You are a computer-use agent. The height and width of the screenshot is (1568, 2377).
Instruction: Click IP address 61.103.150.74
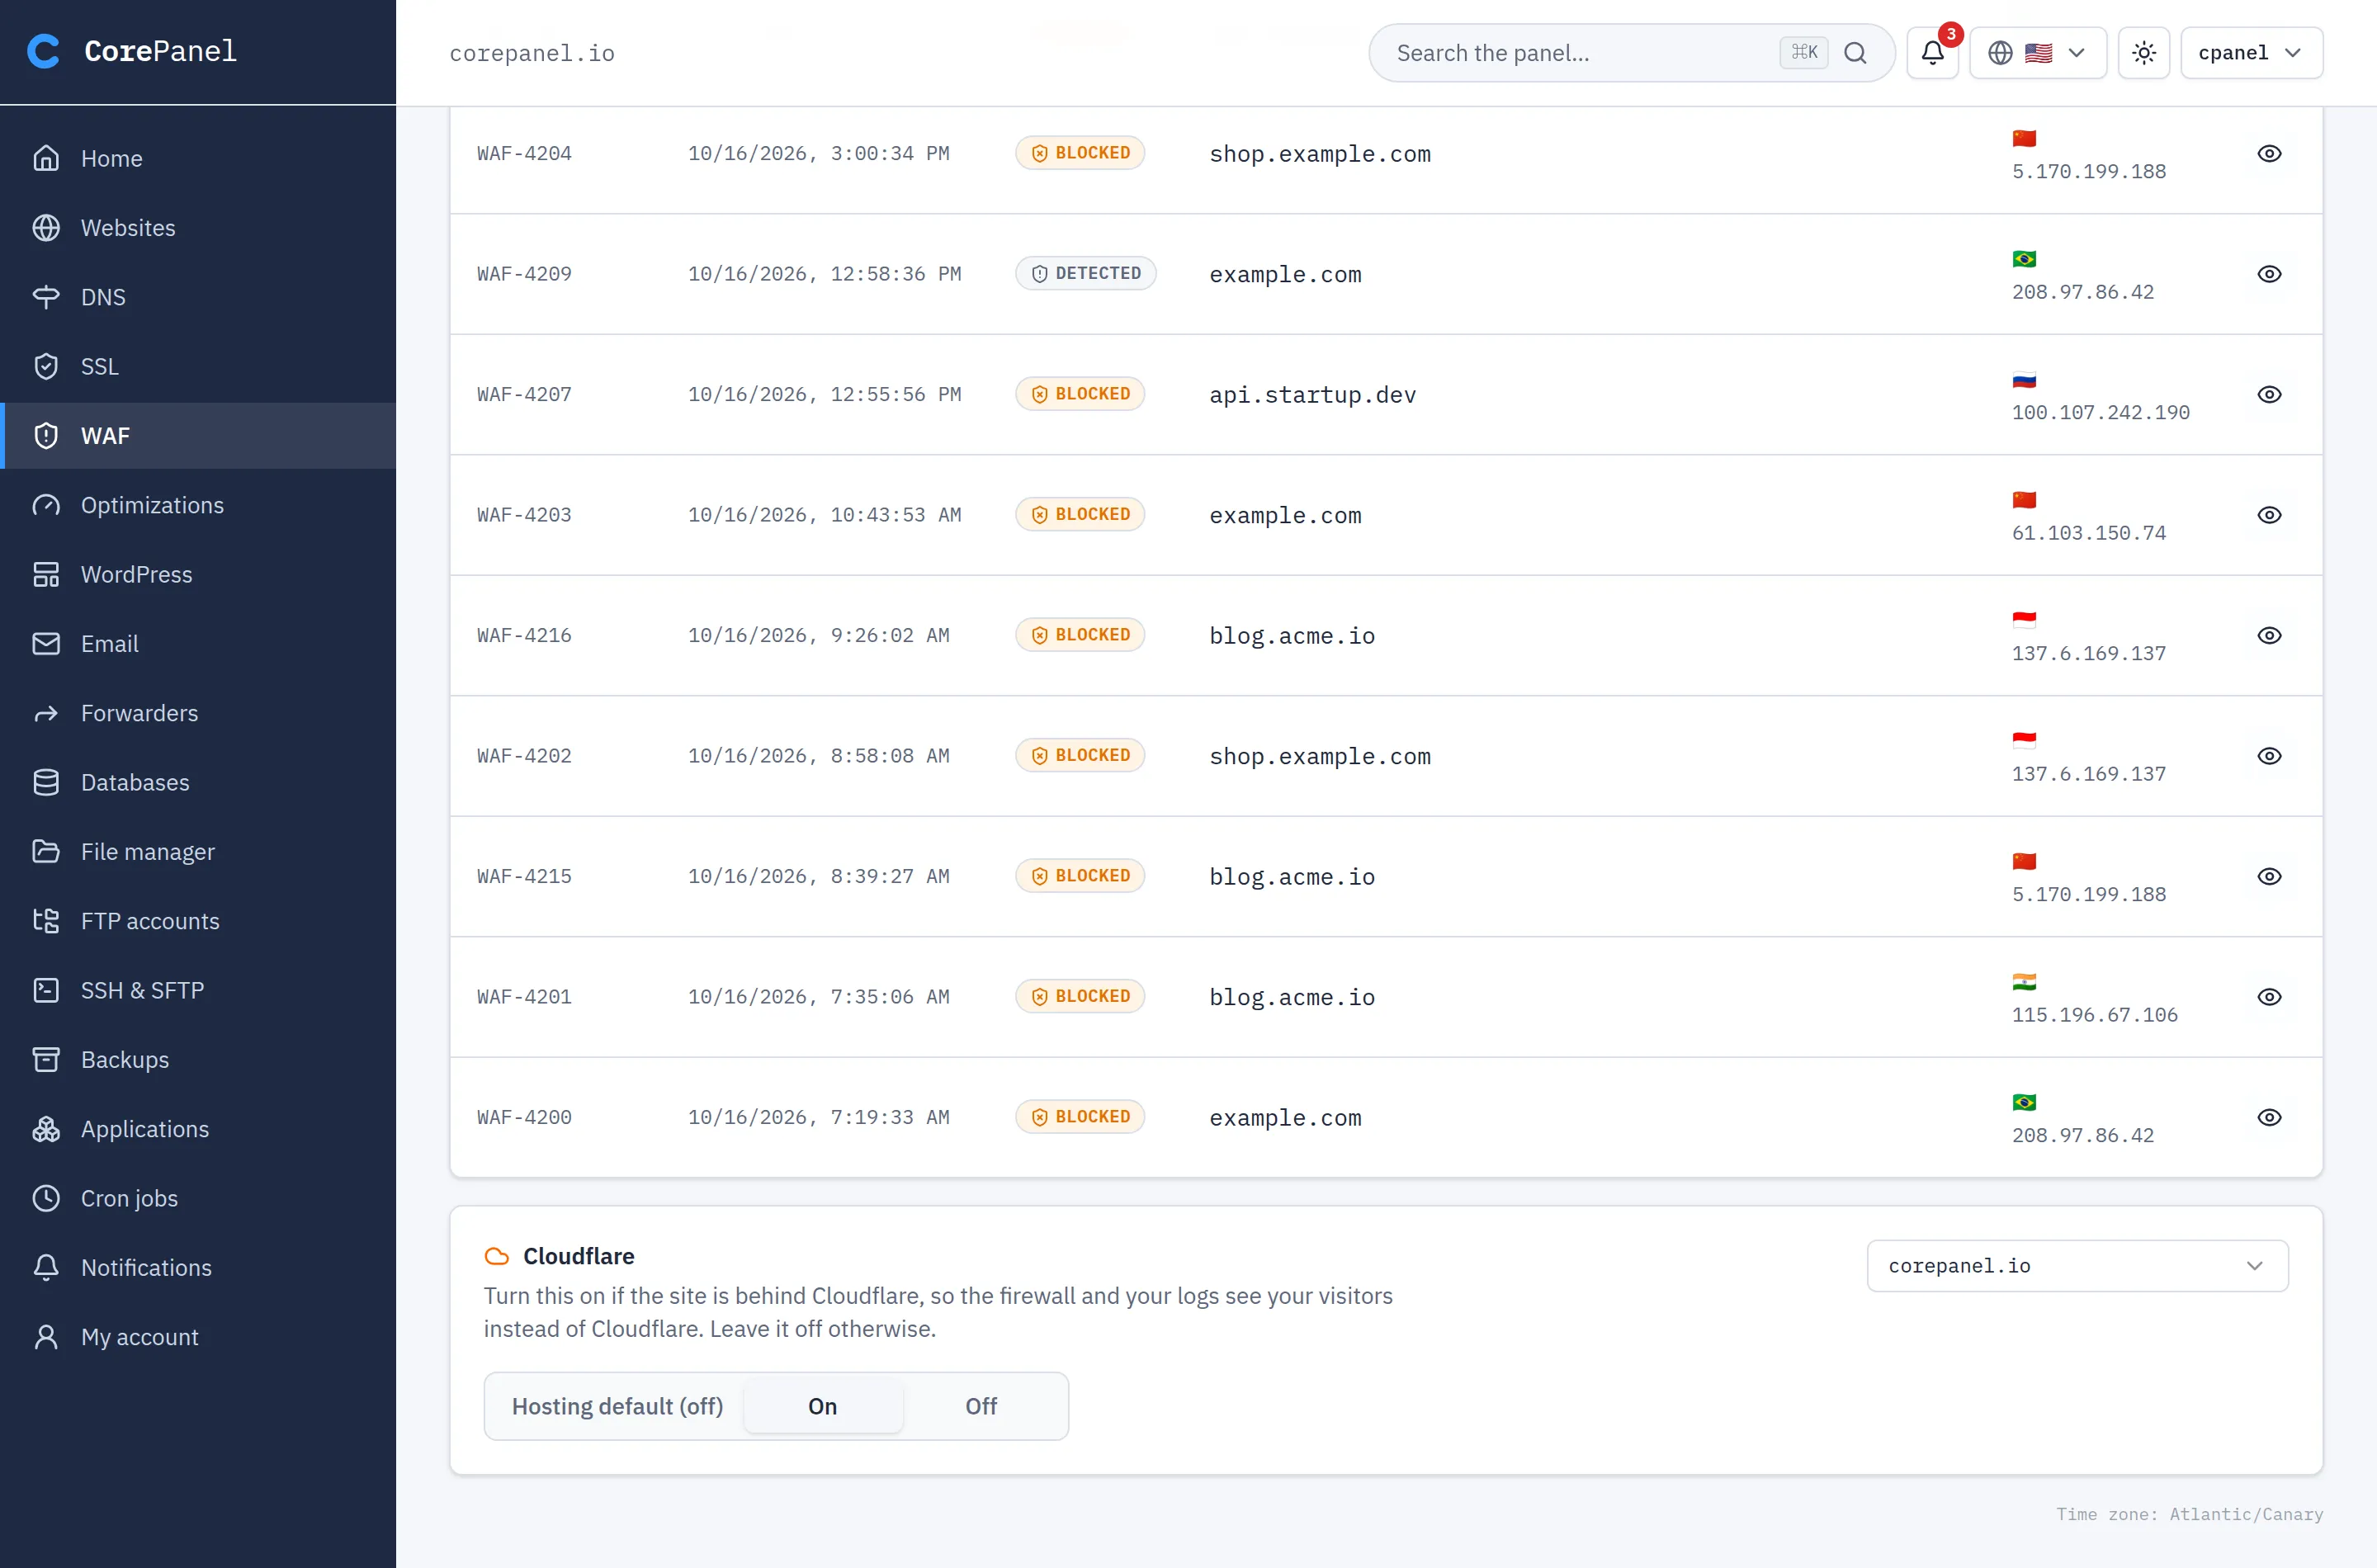click(2088, 532)
